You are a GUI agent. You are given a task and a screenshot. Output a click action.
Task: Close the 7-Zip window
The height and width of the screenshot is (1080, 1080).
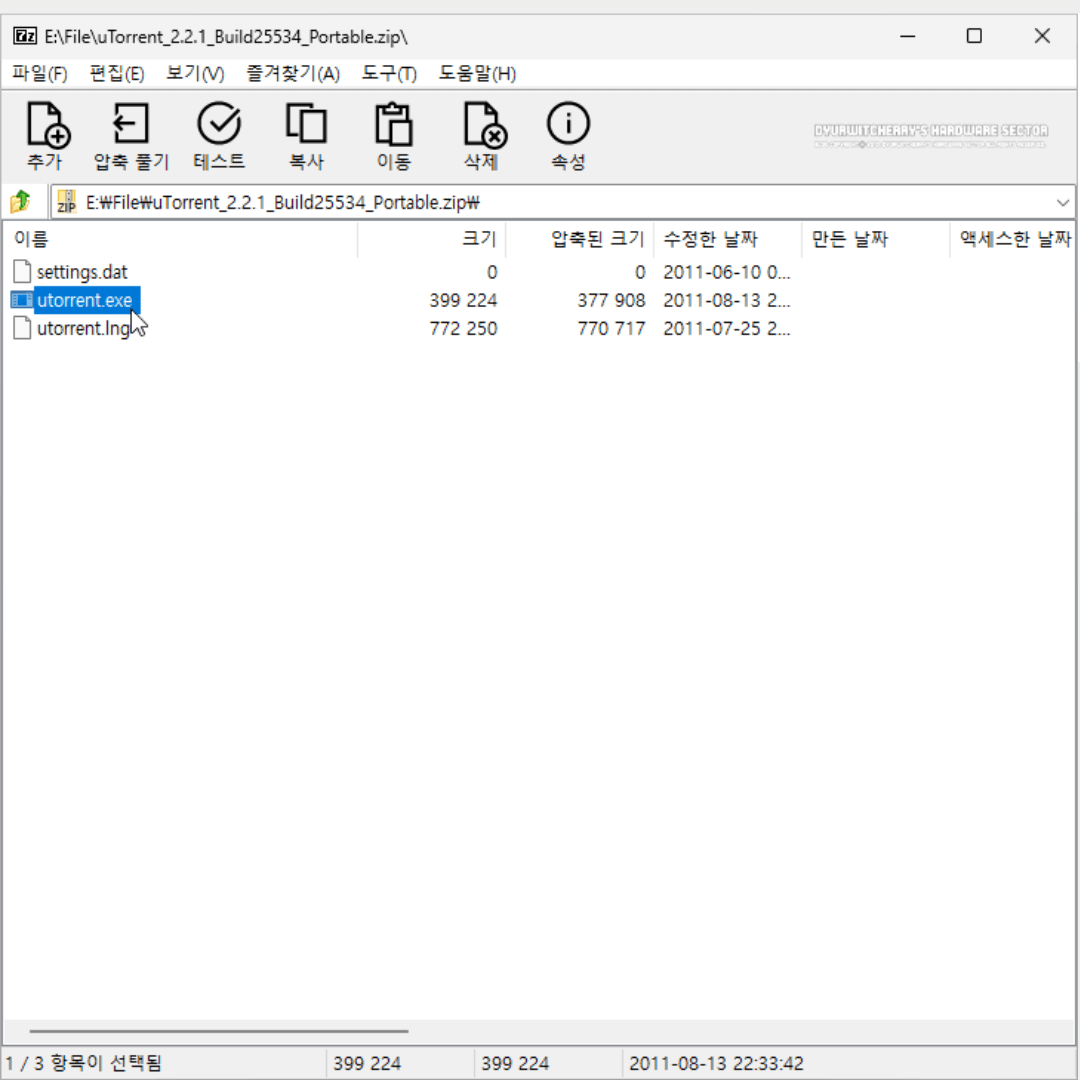coord(1042,36)
